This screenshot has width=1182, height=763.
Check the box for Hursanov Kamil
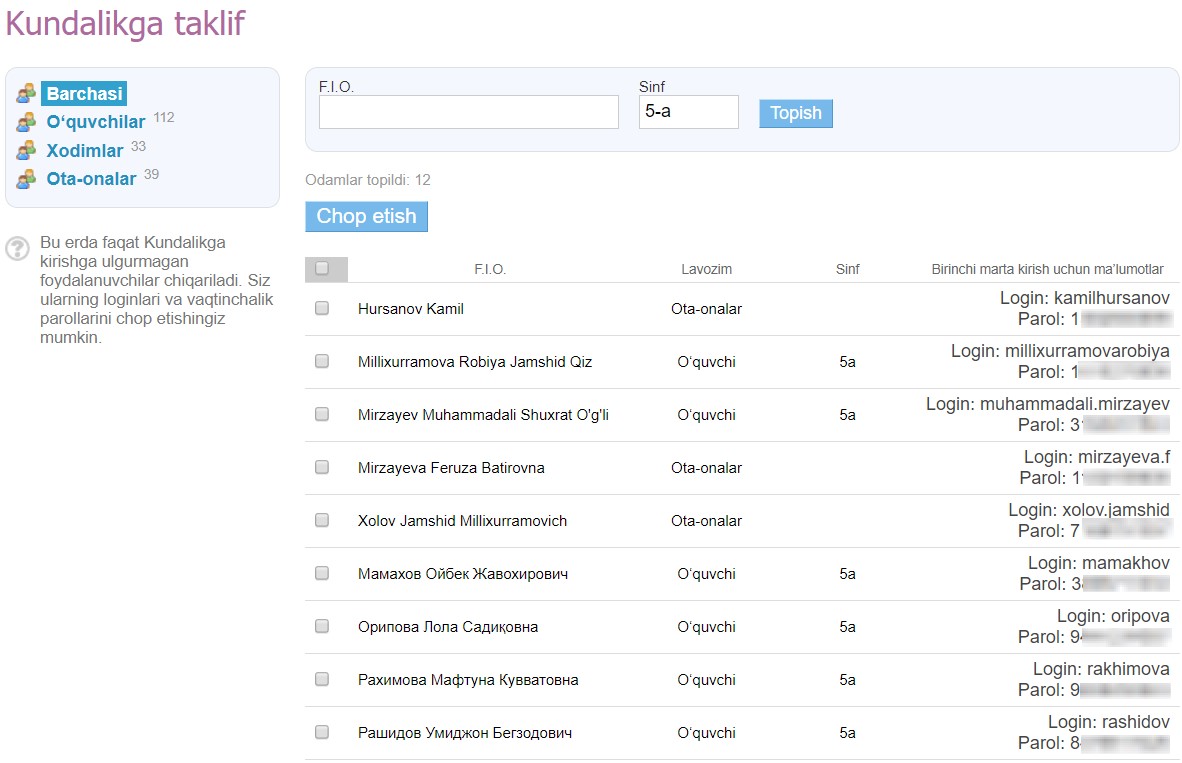[x=322, y=308]
